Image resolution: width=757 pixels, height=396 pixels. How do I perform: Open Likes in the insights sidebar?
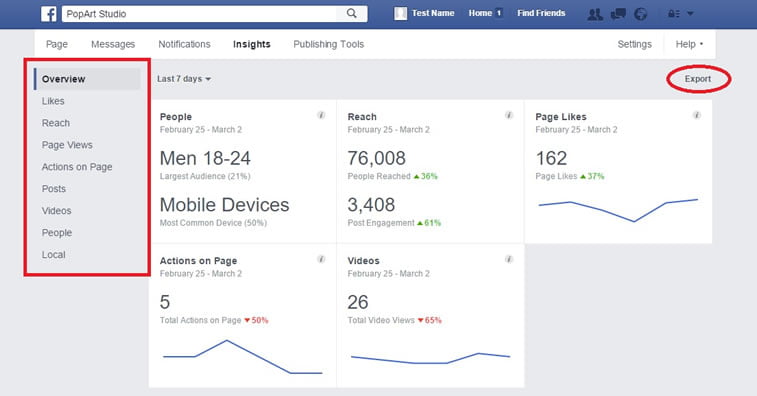[53, 101]
